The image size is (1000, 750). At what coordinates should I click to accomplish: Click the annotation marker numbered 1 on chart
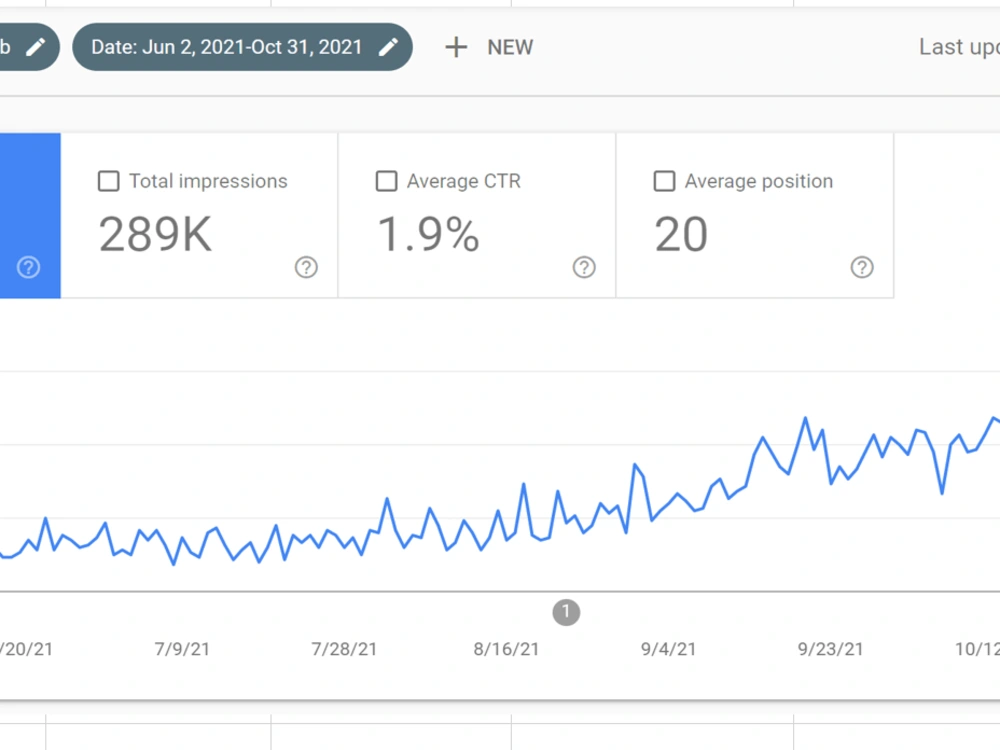[566, 612]
